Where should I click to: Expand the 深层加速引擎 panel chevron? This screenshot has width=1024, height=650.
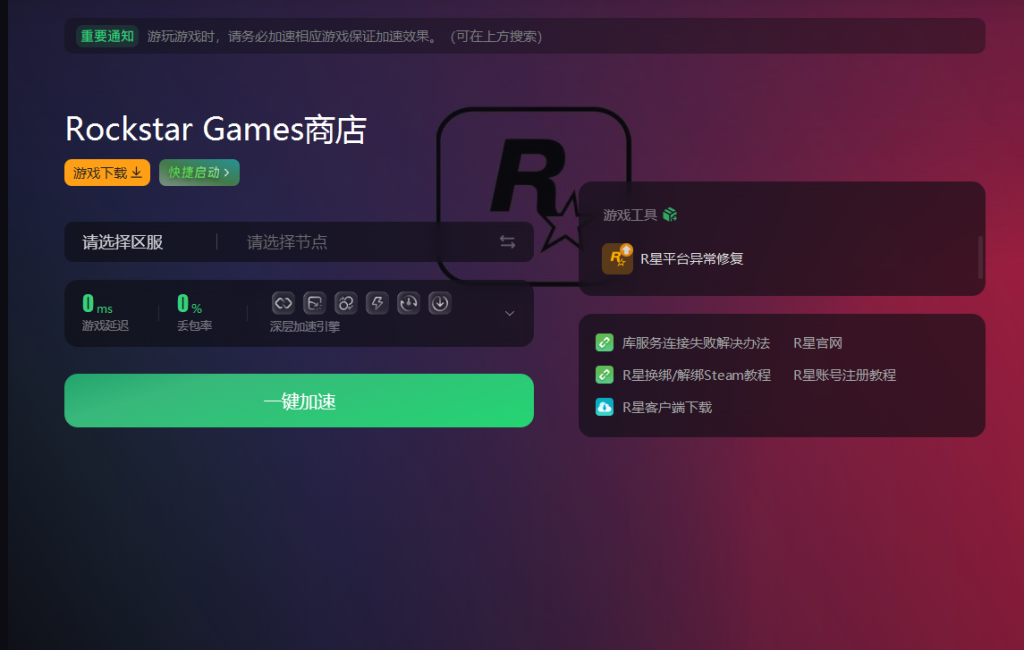509,314
